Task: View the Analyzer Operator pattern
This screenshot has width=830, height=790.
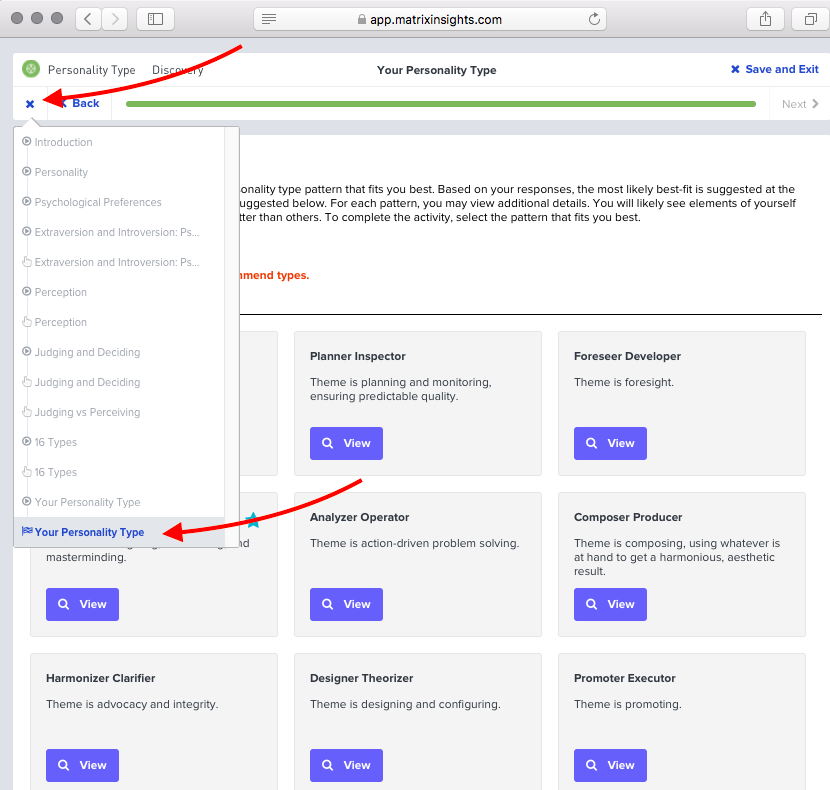Action: click(x=346, y=604)
